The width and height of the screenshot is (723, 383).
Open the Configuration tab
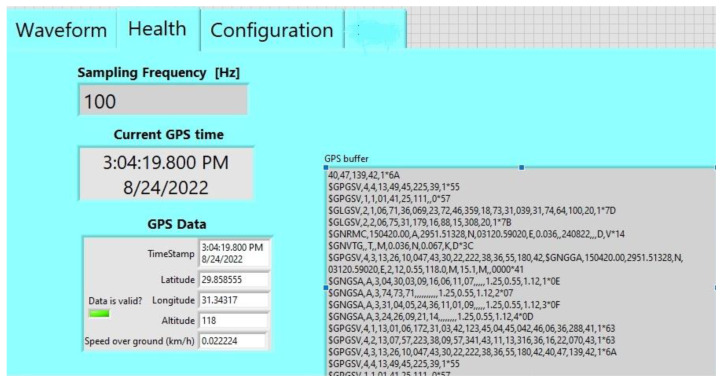(272, 29)
